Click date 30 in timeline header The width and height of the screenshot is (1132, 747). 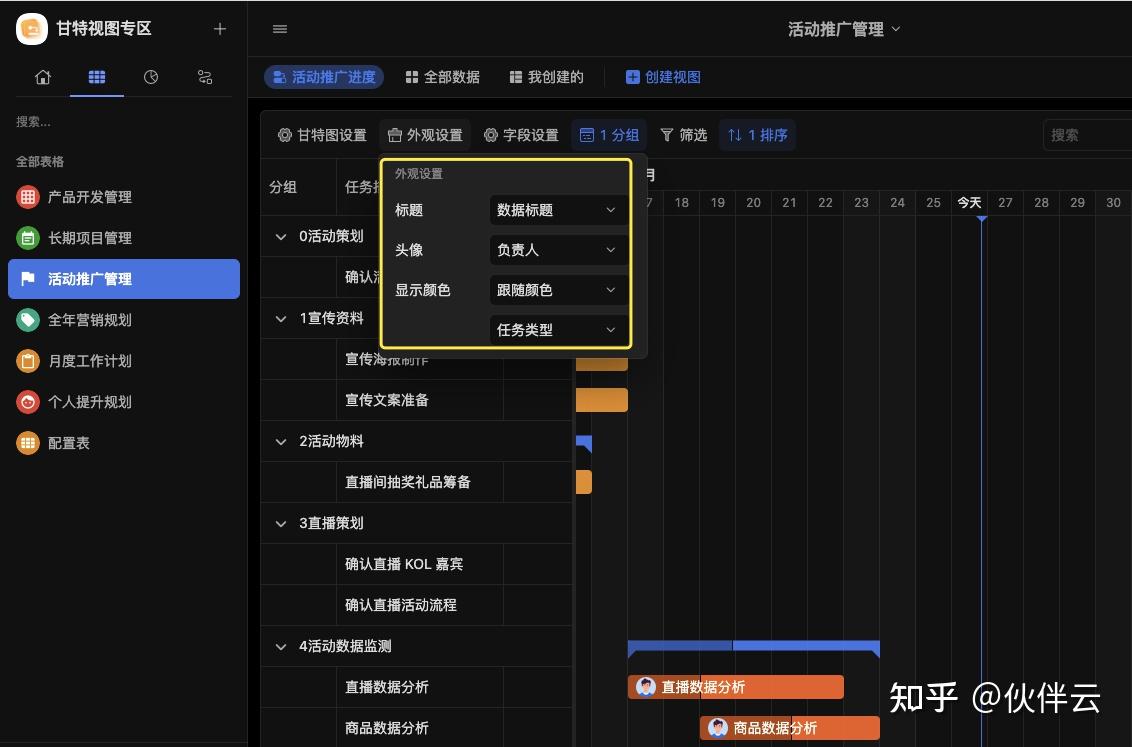pos(1113,203)
